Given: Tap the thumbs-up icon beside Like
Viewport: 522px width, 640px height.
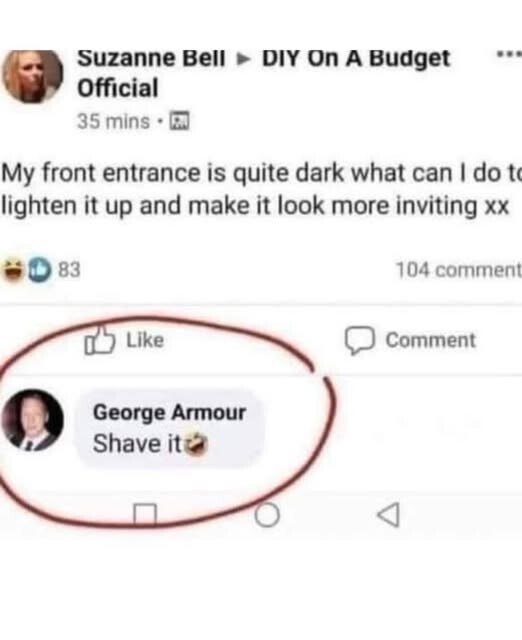Looking at the screenshot, I should [99, 340].
